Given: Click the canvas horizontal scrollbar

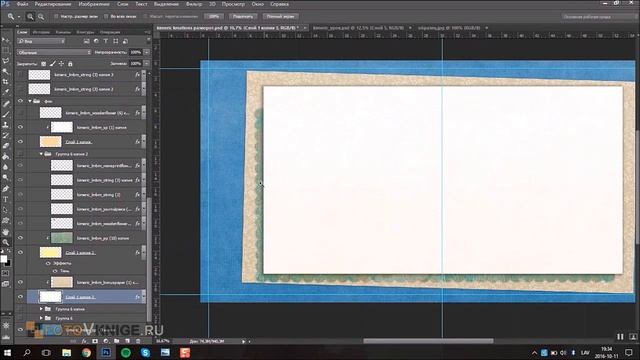Looking at the screenshot, I should [x=428, y=341].
